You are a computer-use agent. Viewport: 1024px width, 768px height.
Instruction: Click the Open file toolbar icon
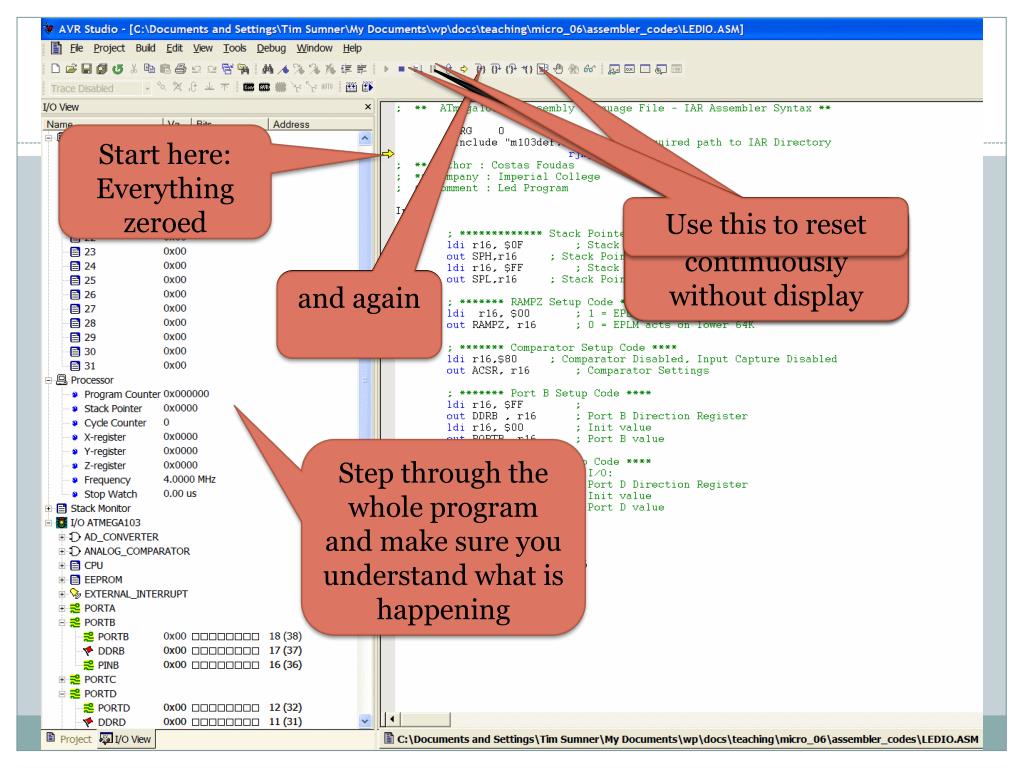[71, 69]
